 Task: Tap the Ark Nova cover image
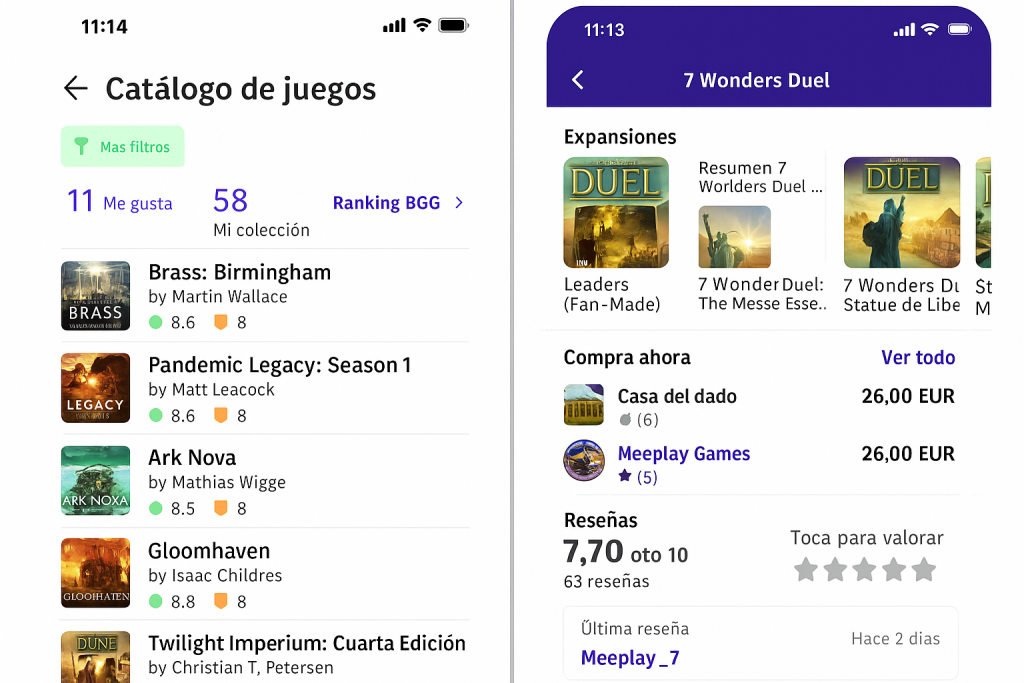point(96,481)
